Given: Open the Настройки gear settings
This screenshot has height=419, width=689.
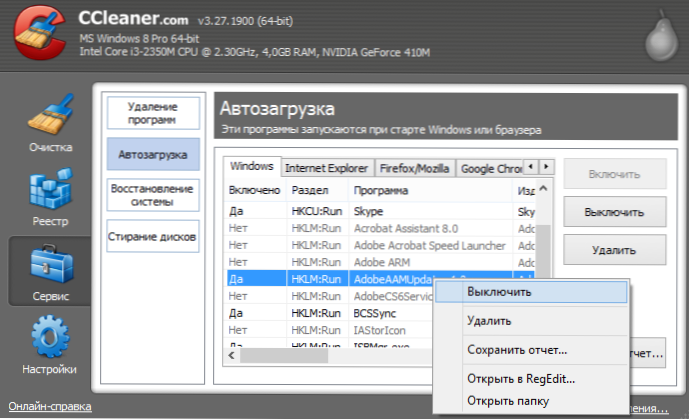Looking at the screenshot, I should [50, 345].
